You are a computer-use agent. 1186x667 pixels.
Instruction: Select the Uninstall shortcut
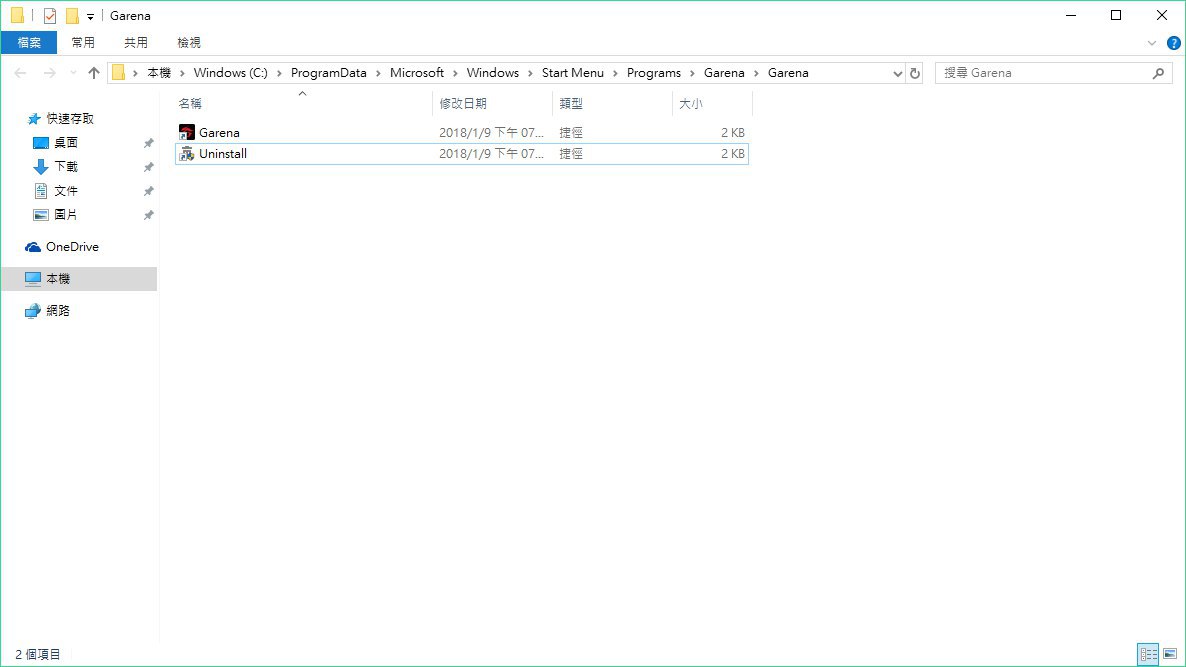222,154
